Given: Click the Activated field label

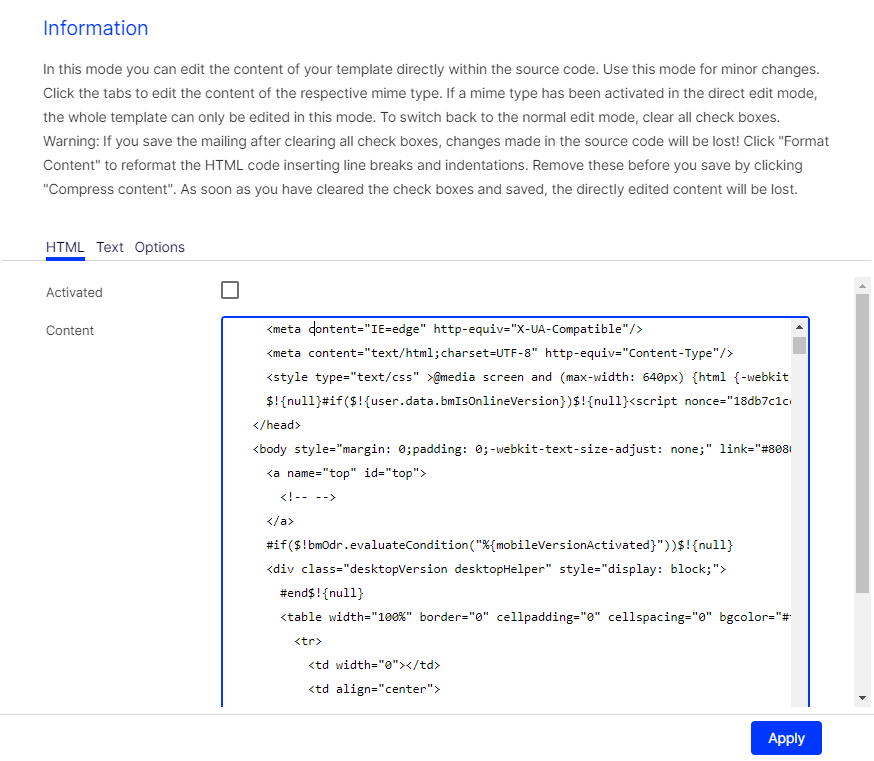Looking at the screenshot, I should 74,293.
